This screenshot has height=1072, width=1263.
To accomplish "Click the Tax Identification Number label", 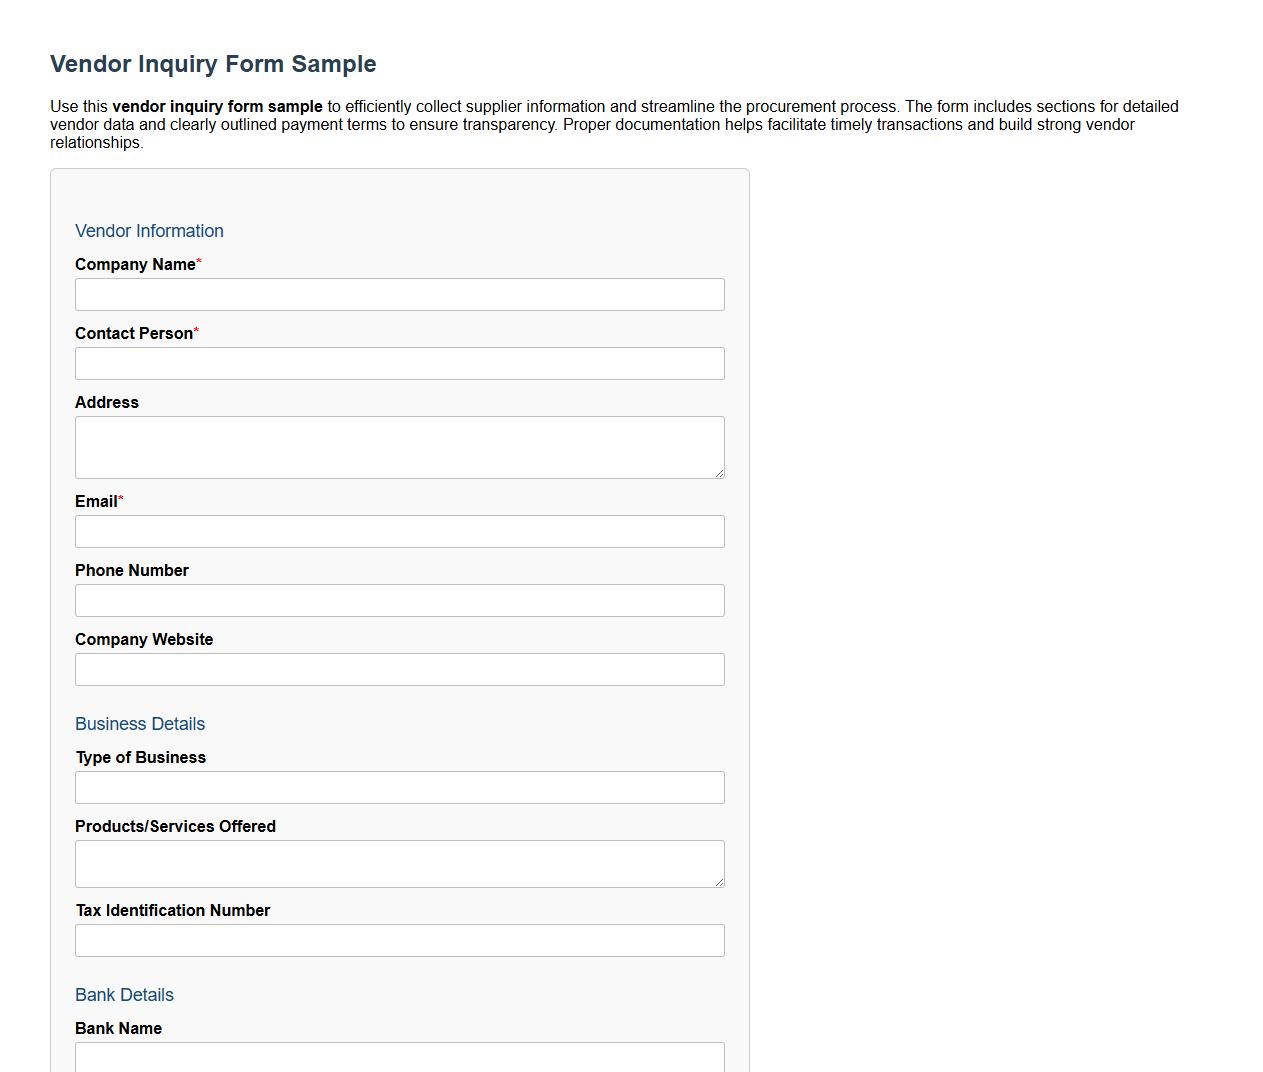I will [173, 910].
